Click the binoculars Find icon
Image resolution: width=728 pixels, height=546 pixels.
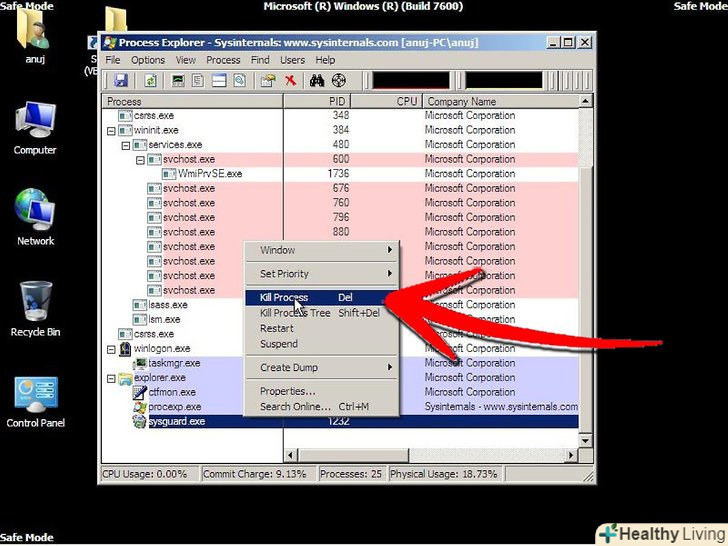pyautogui.click(x=317, y=81)
